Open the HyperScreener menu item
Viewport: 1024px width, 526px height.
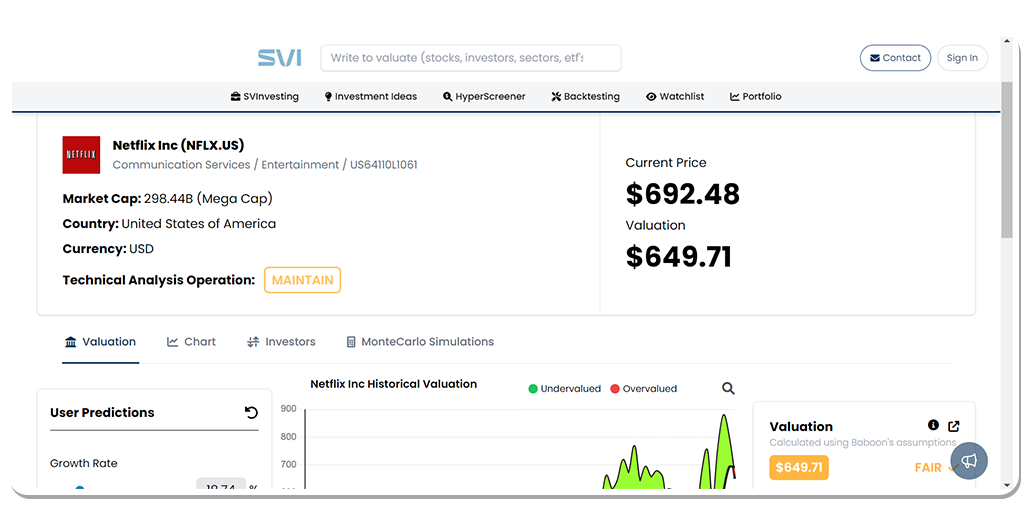click(x=484, y=97)
